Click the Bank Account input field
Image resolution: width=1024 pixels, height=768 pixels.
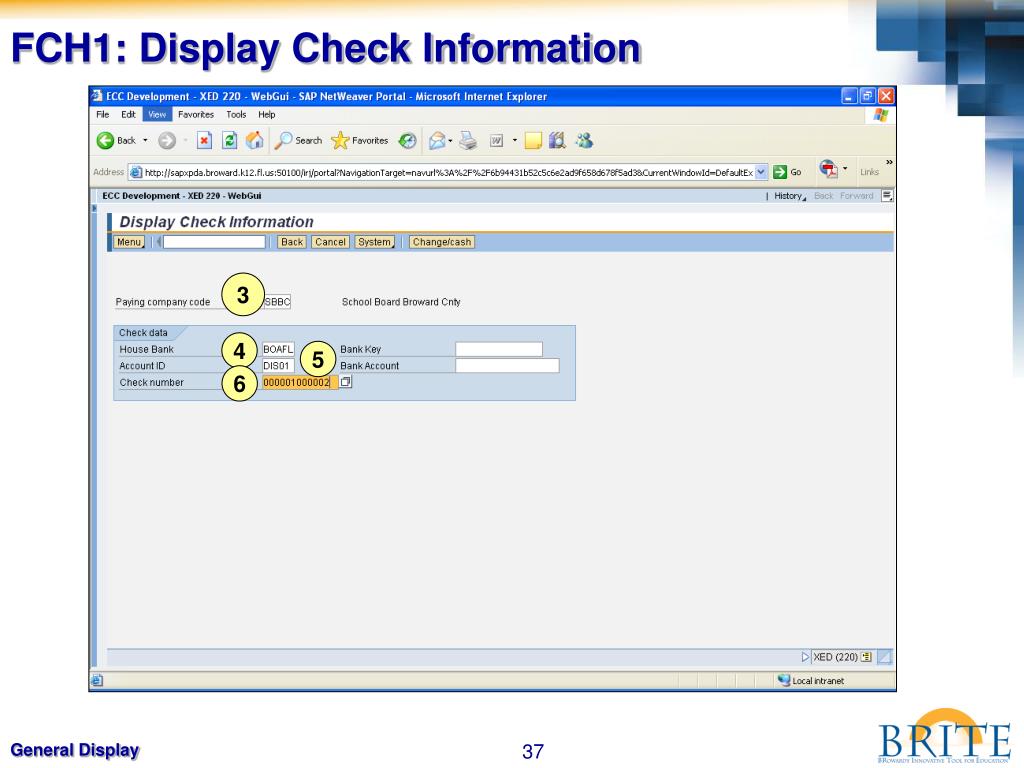(x=507, y=366)
